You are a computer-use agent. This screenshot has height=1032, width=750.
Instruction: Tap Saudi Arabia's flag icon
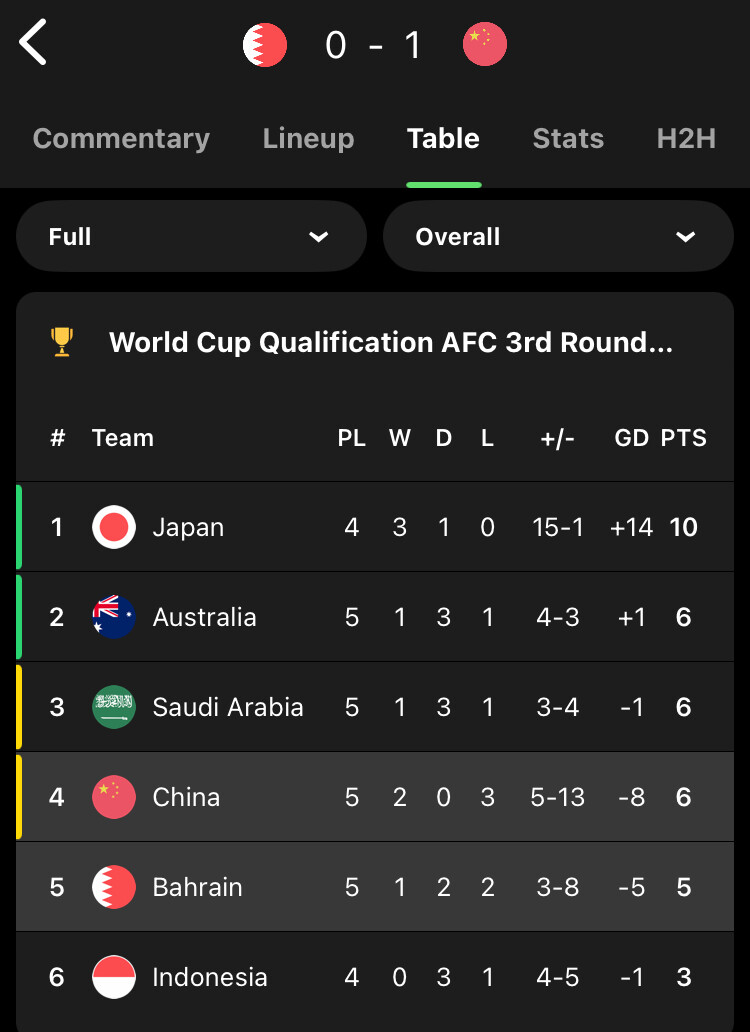pos(114,707)
